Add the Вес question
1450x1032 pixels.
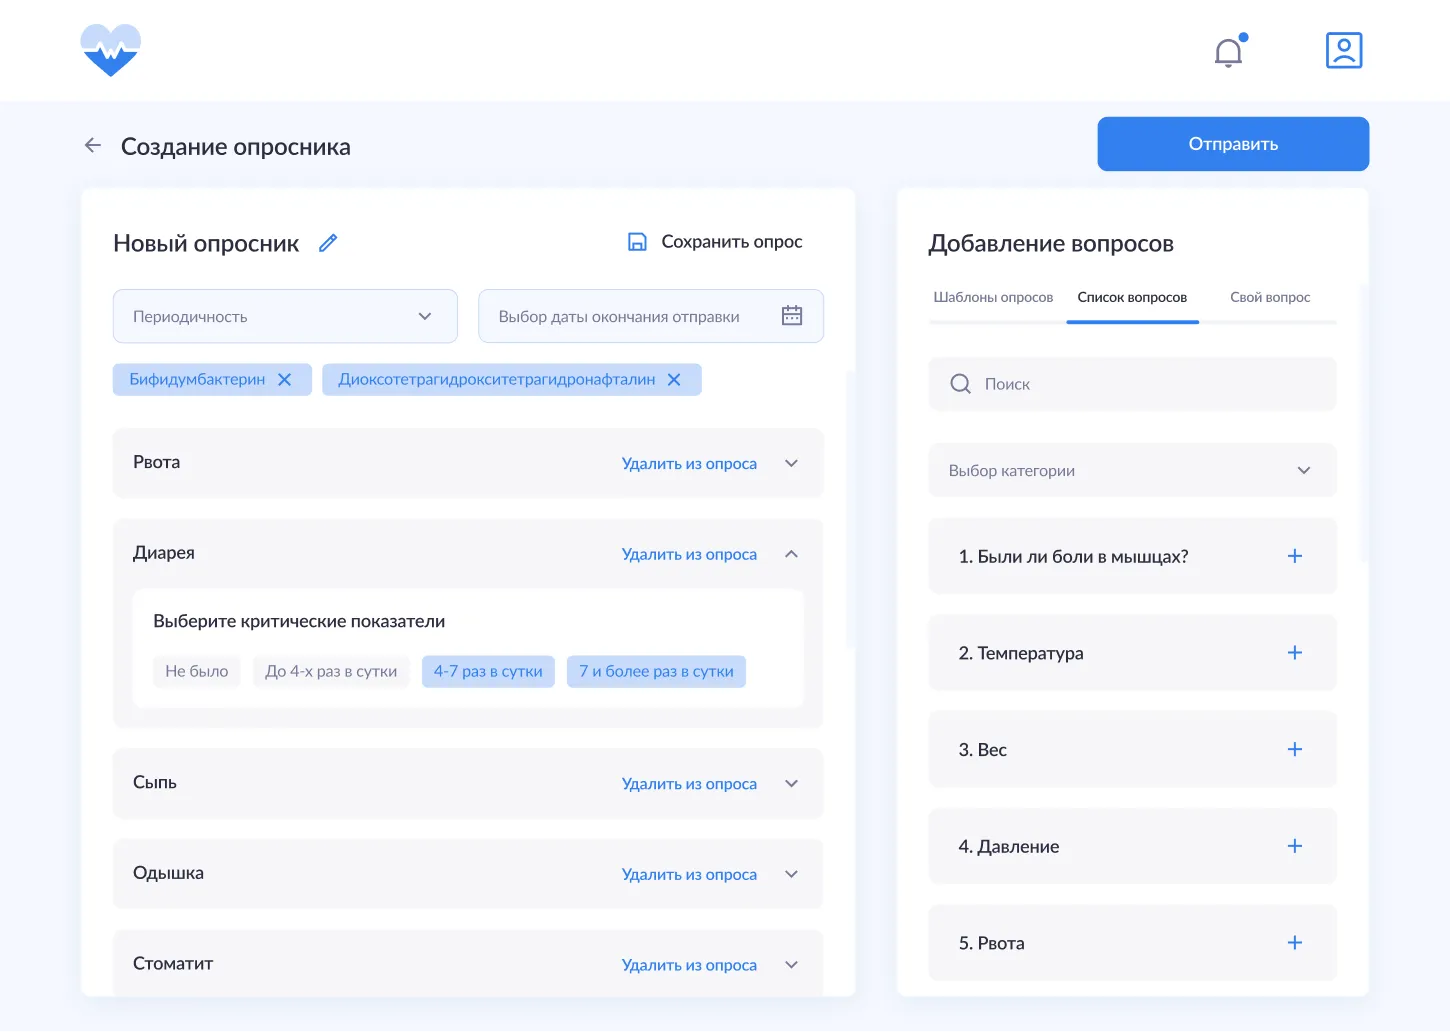1295,750
